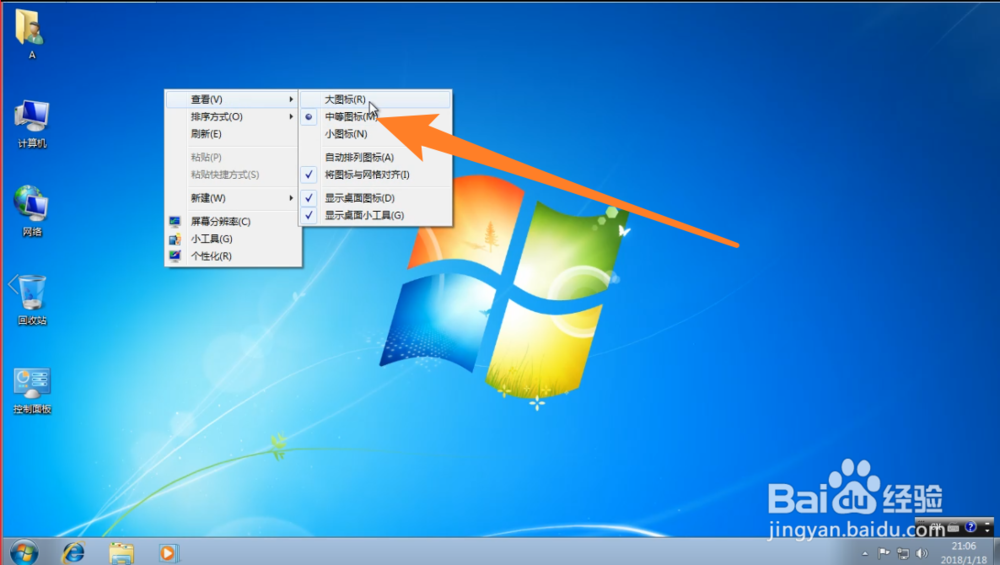Choose 小图标(N) small icons
The width and height of the screenshot is (1000, 565).
coord(376,134)
